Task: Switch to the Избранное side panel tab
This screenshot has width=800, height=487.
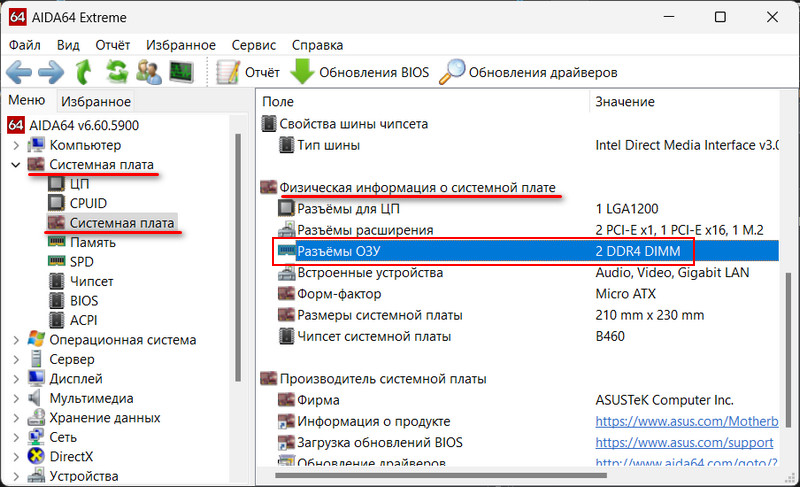Action: pyautogui.click(x=96, y=101)
